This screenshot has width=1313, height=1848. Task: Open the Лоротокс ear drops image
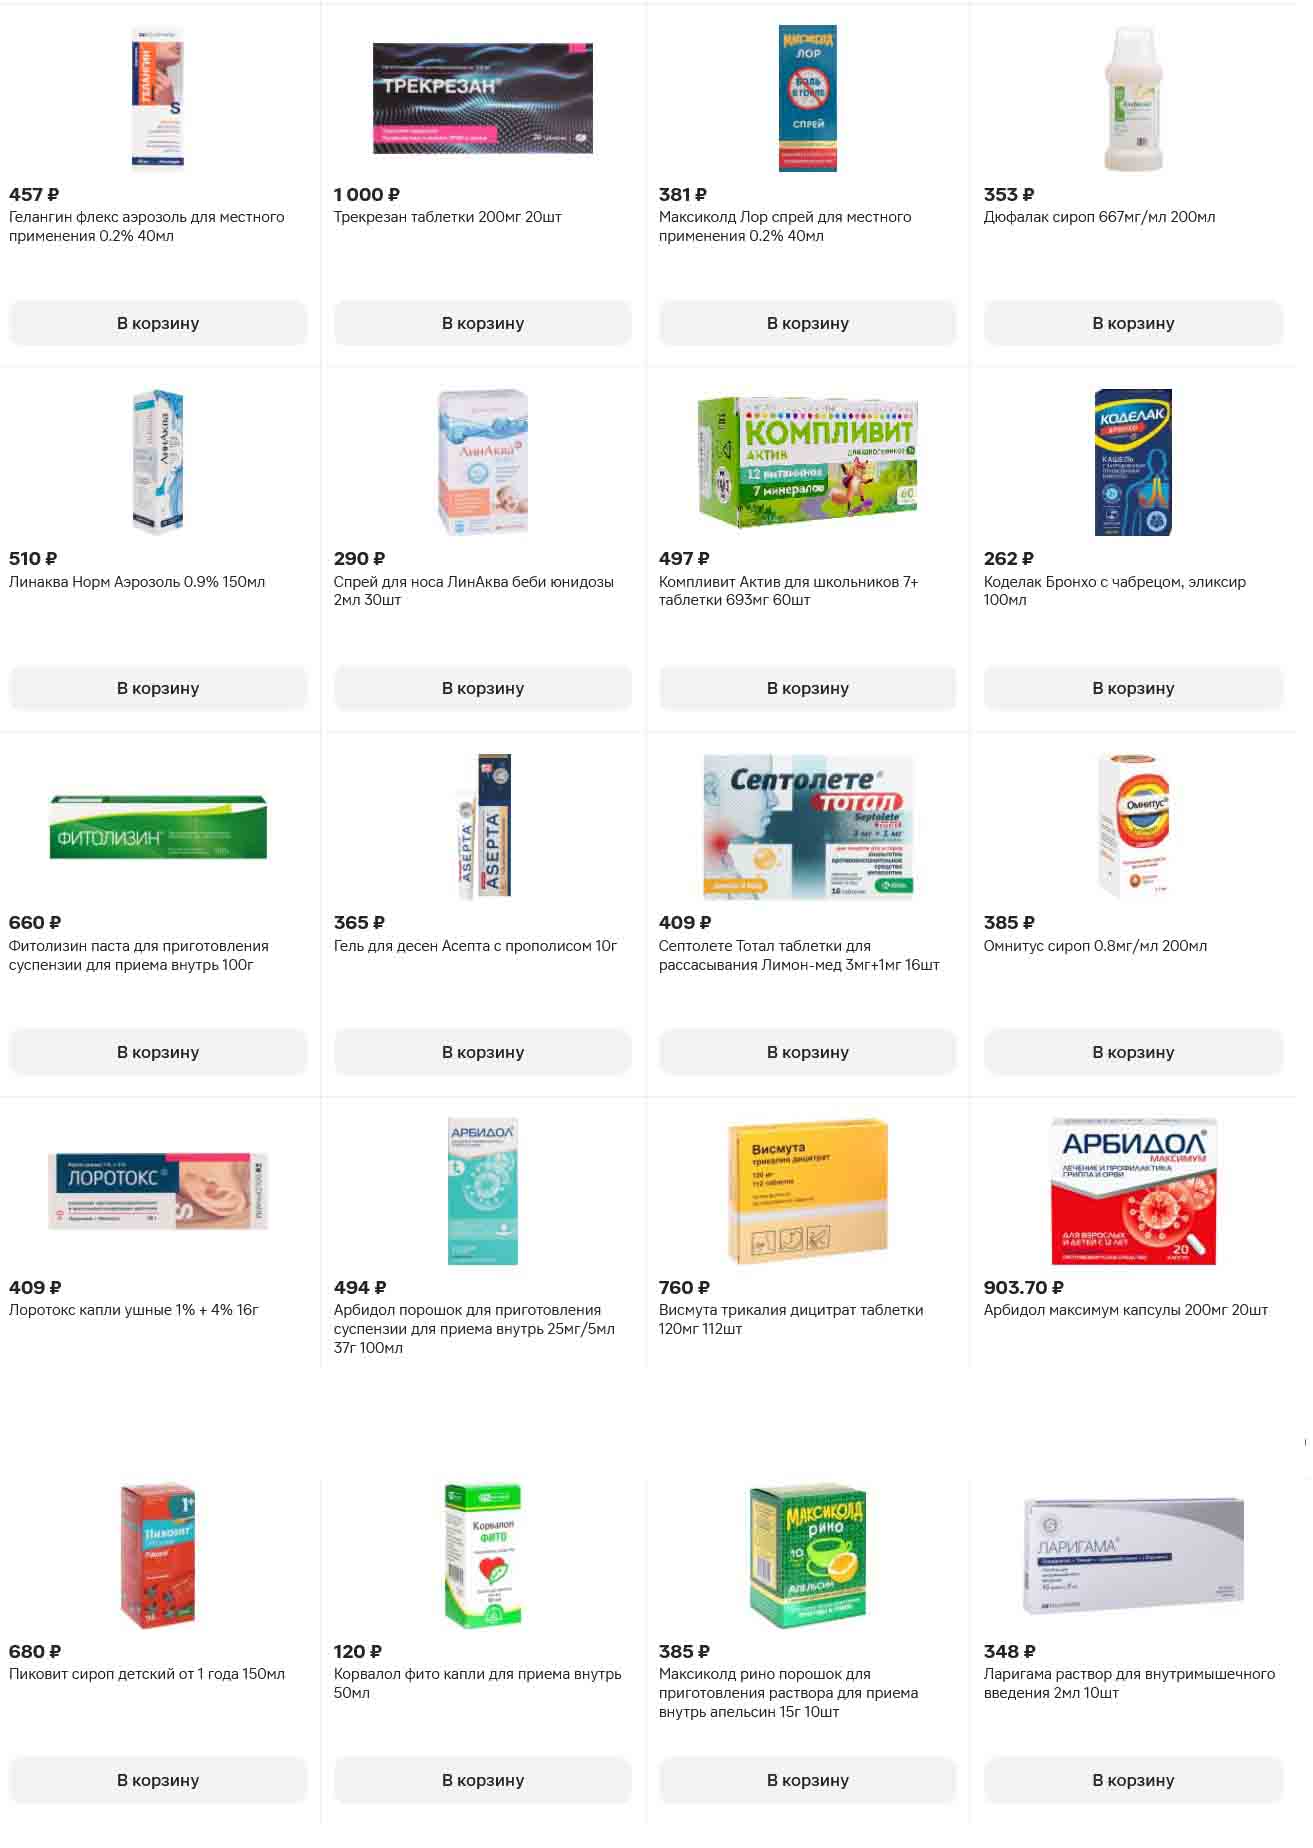158,1191
